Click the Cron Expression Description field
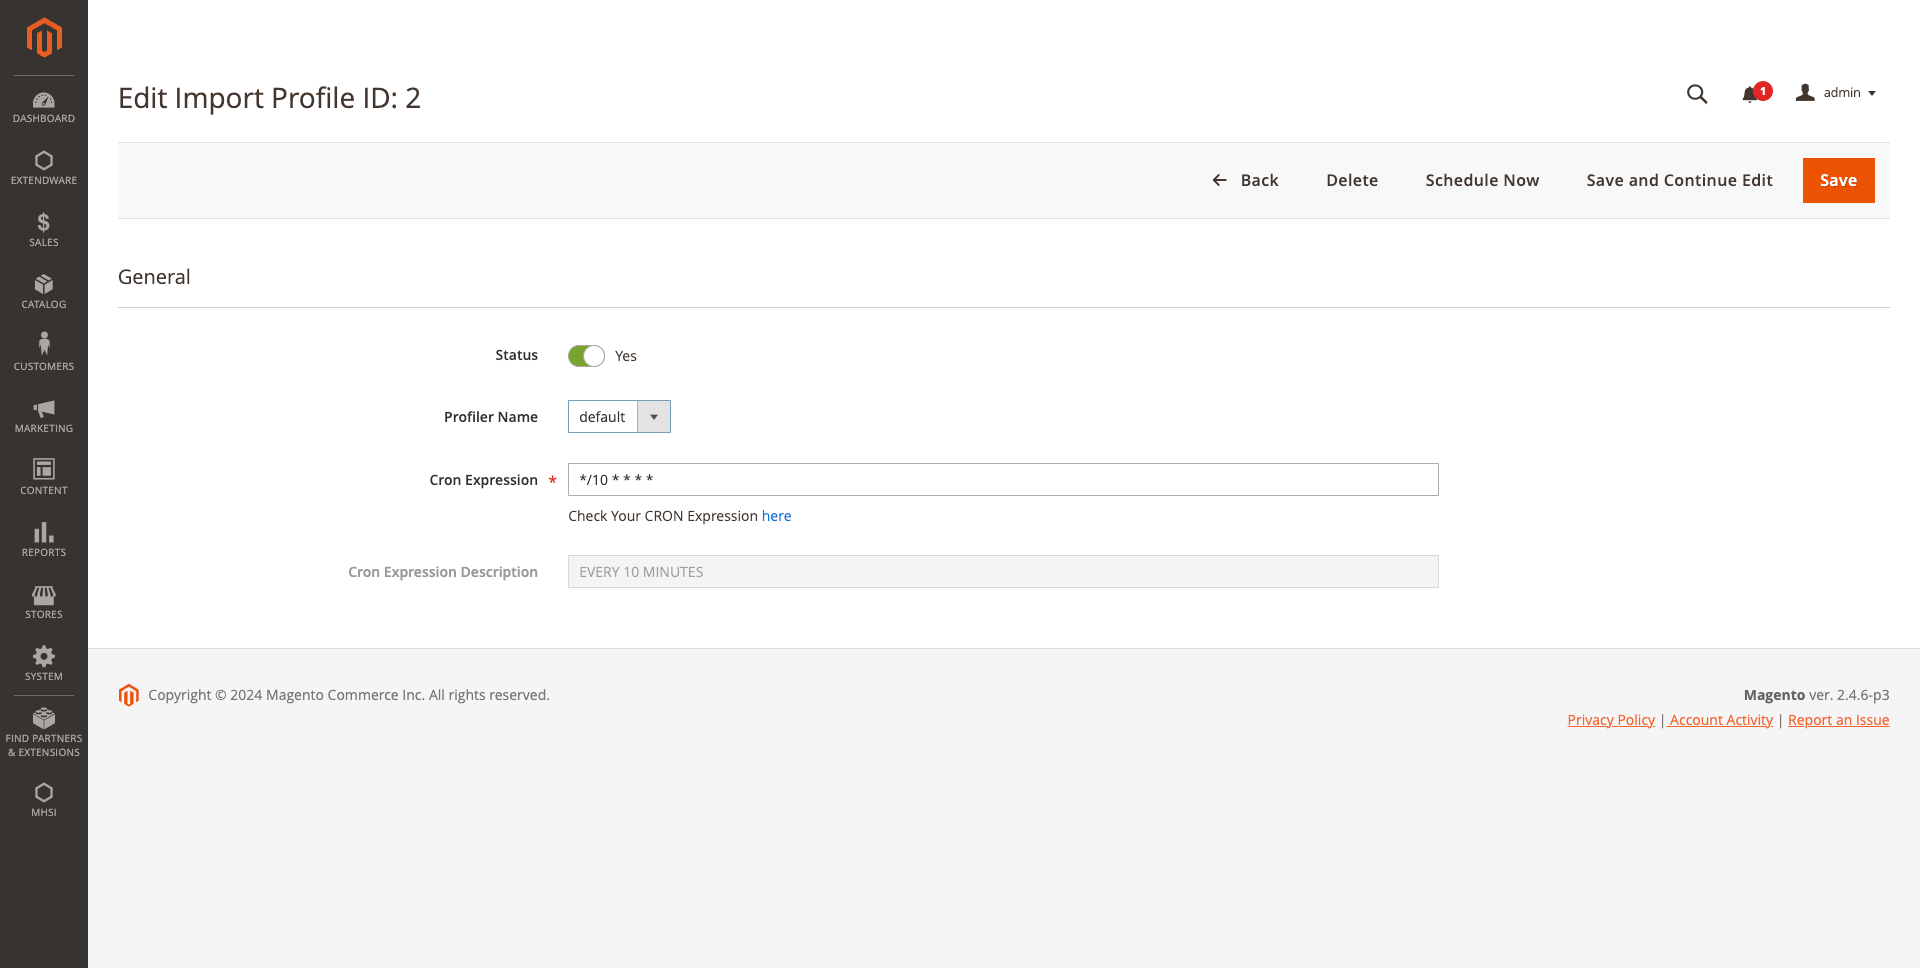This screenshot has height=968, width=1920. pyautogui.click(x=1003, y=572)
